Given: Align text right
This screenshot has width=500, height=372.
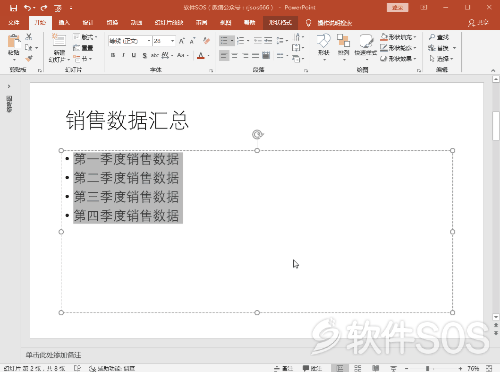Looking at the screenshot, I should click(x=245, y=56).
